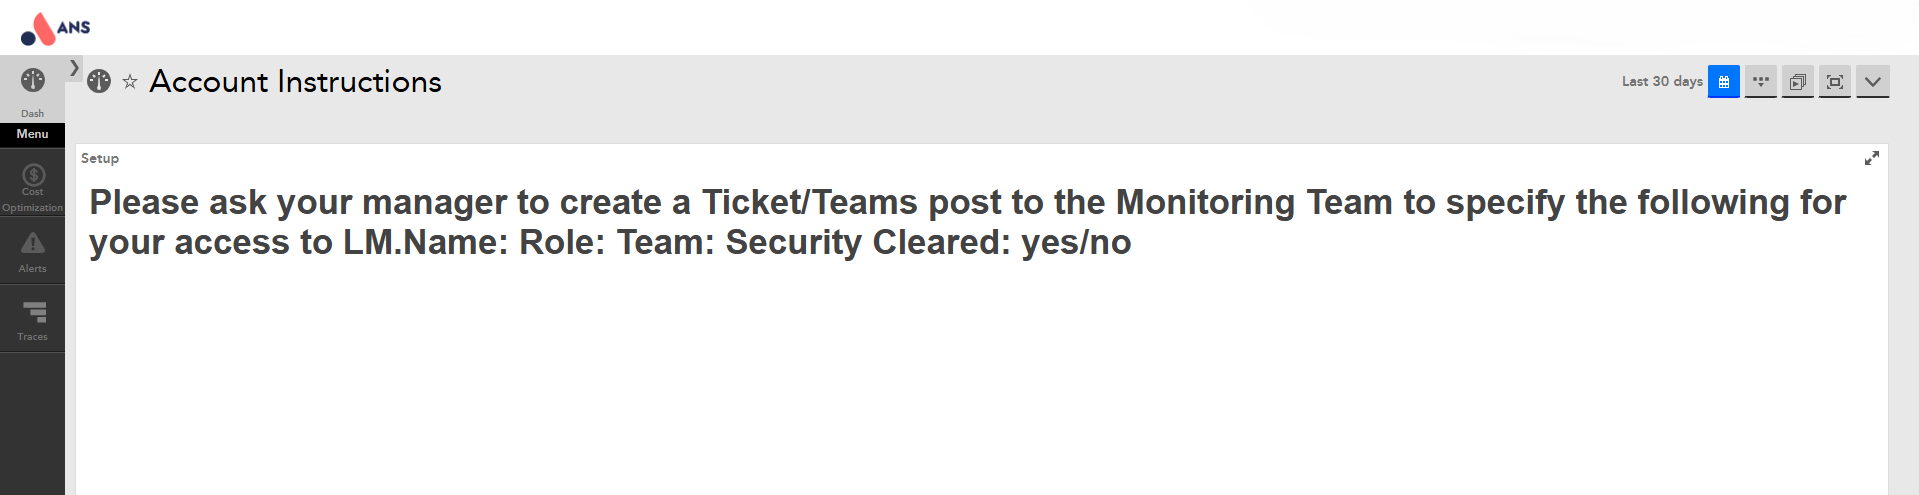Favorite the Account Instructions dashboard star
Image resolution: width=1919 pixels, height=495 pixels.
tap(130, 82)
